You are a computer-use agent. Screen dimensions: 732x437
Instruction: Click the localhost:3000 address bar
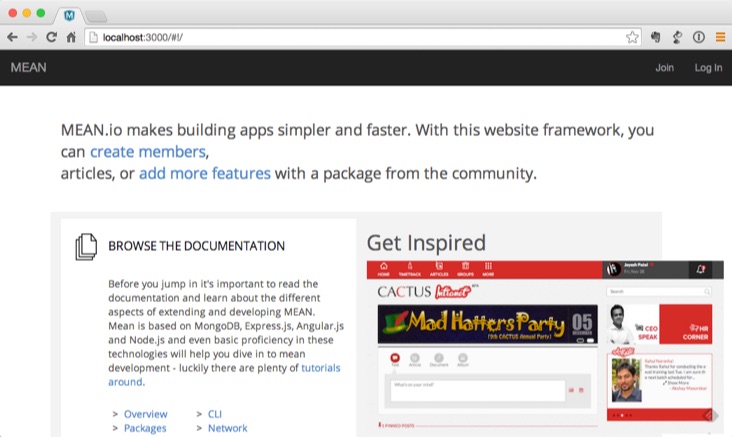tap(363, 37)
